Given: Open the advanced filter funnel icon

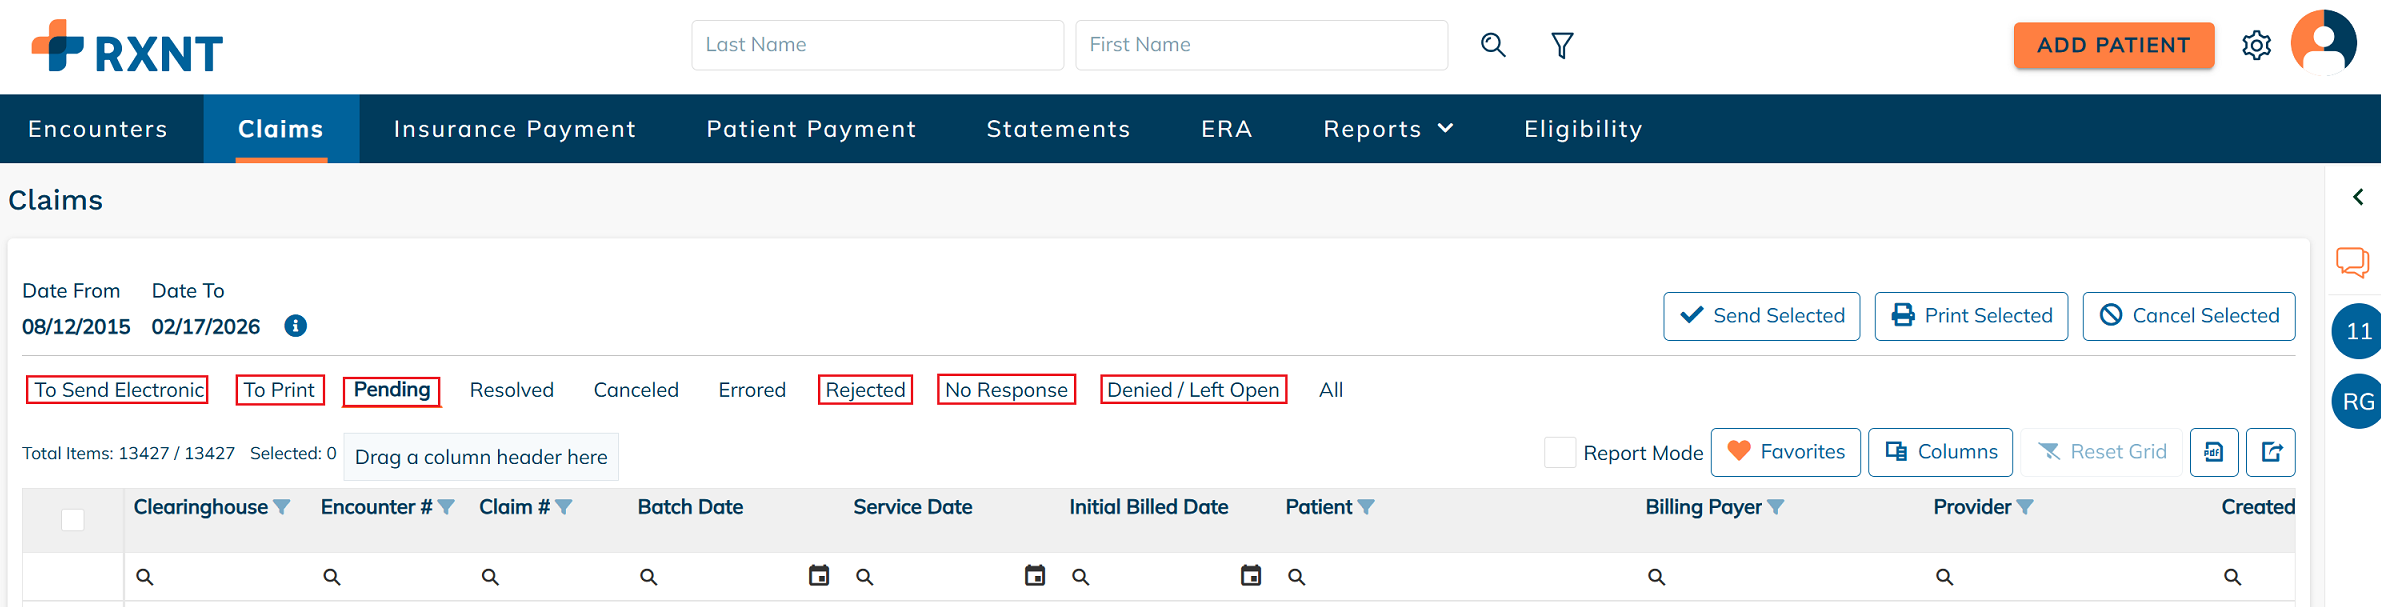Looking at the screenshot, I should click(x=1562, y=45).
